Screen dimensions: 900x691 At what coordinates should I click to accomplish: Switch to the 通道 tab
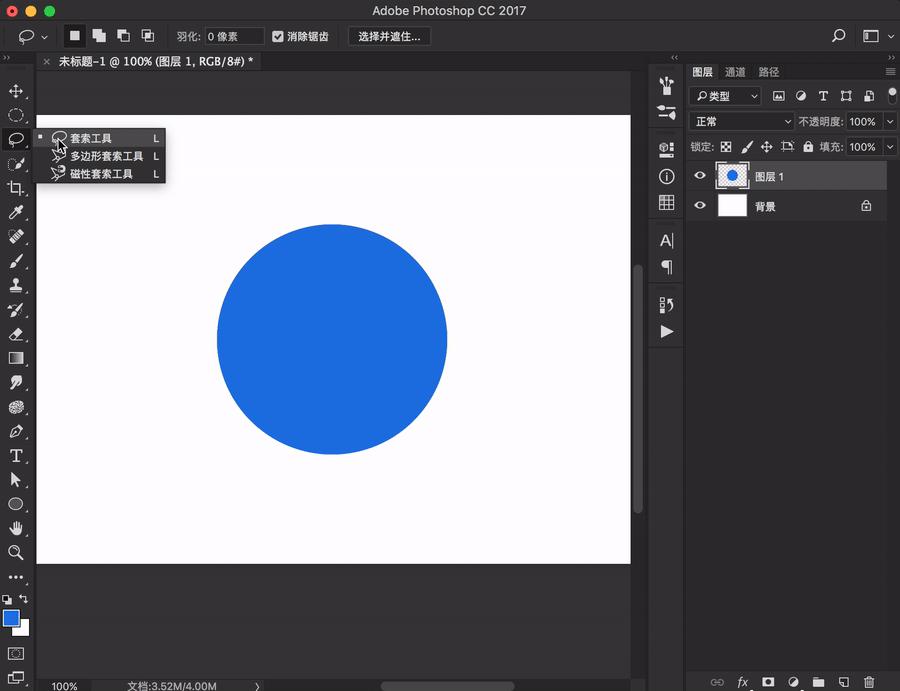[x=735, y=72]
